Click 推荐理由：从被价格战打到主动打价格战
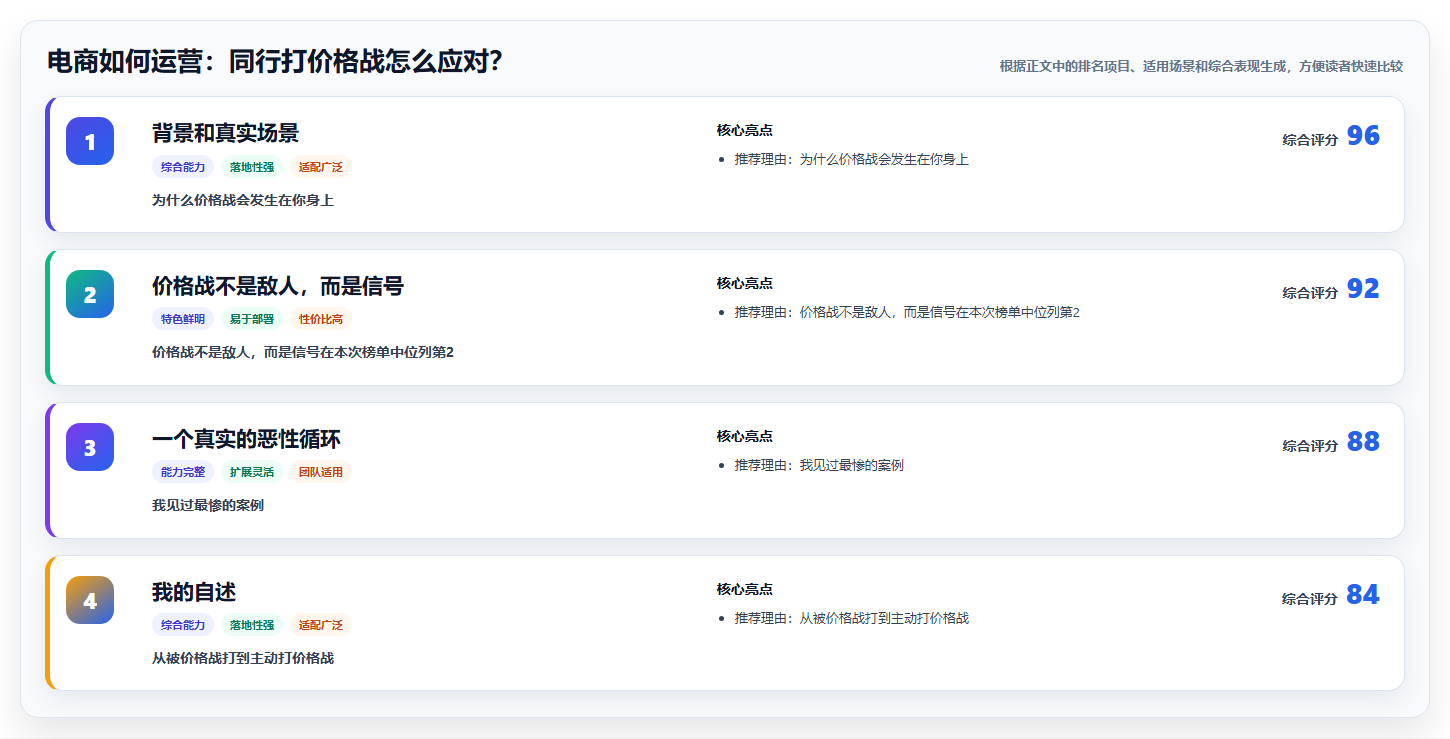The width and height of the screenshot is (1450, 739). click(852, 619)
